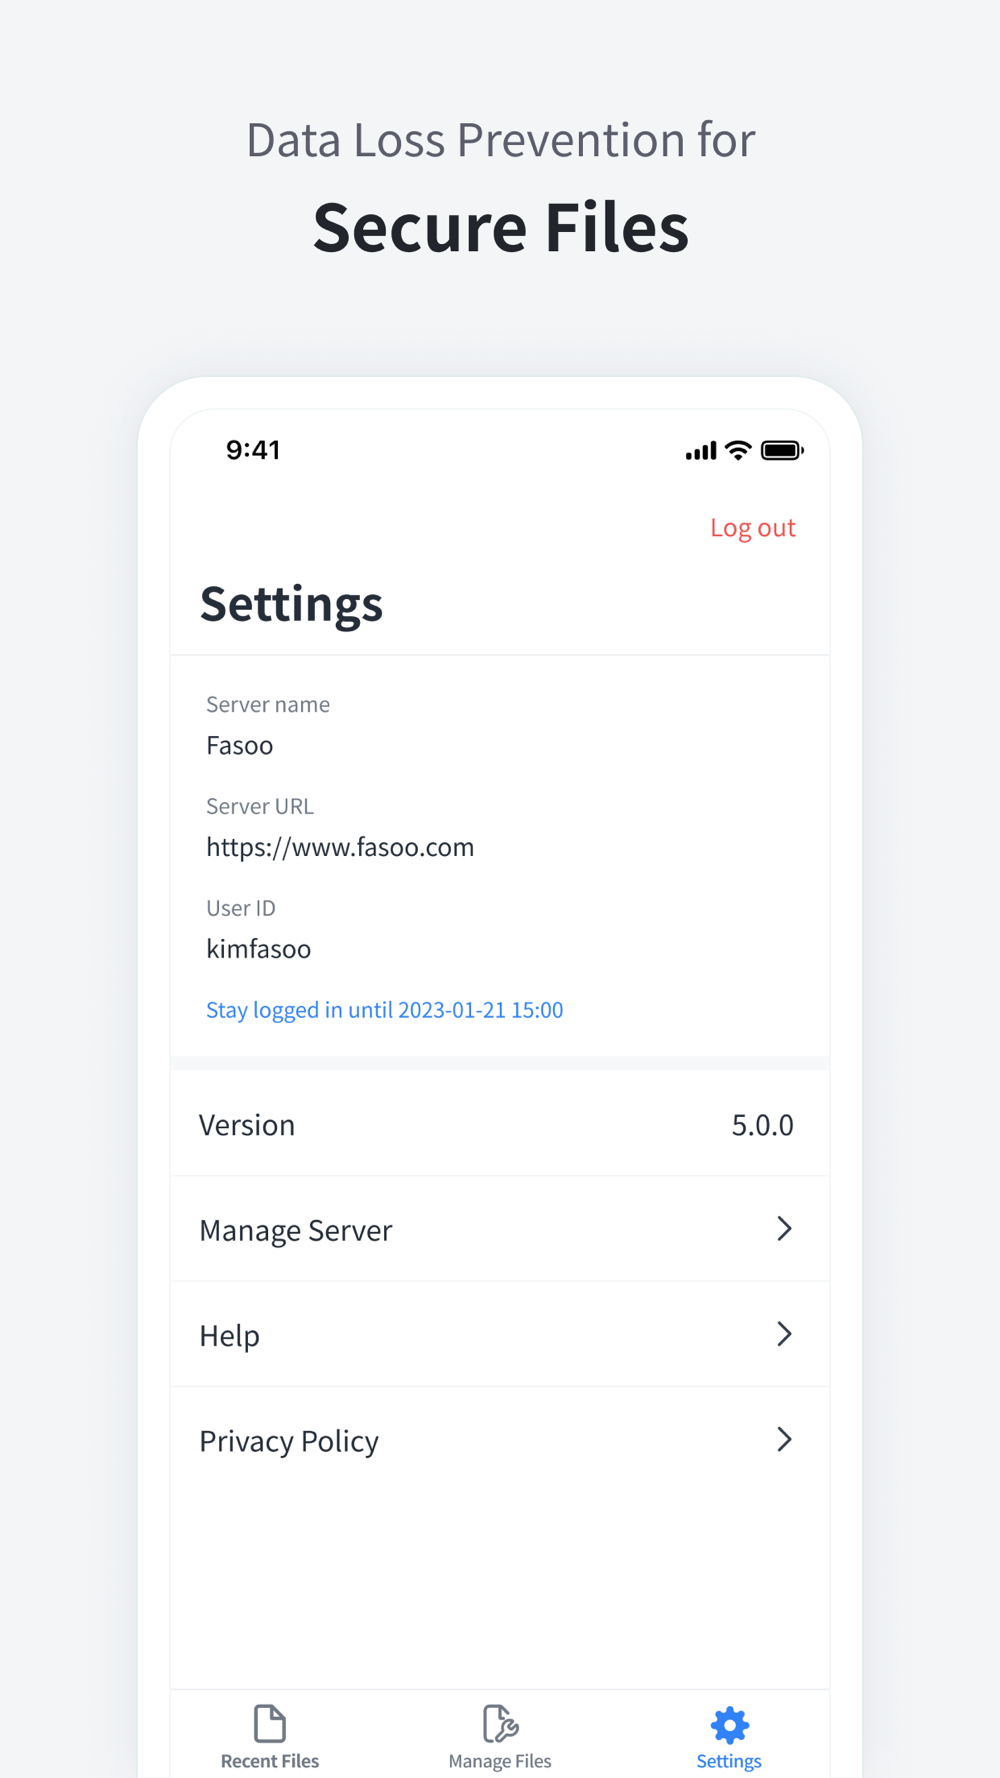Viewport: 1000px width, 1778px height.
Task: Open the Manage Server row
Action: (500, 1229)
